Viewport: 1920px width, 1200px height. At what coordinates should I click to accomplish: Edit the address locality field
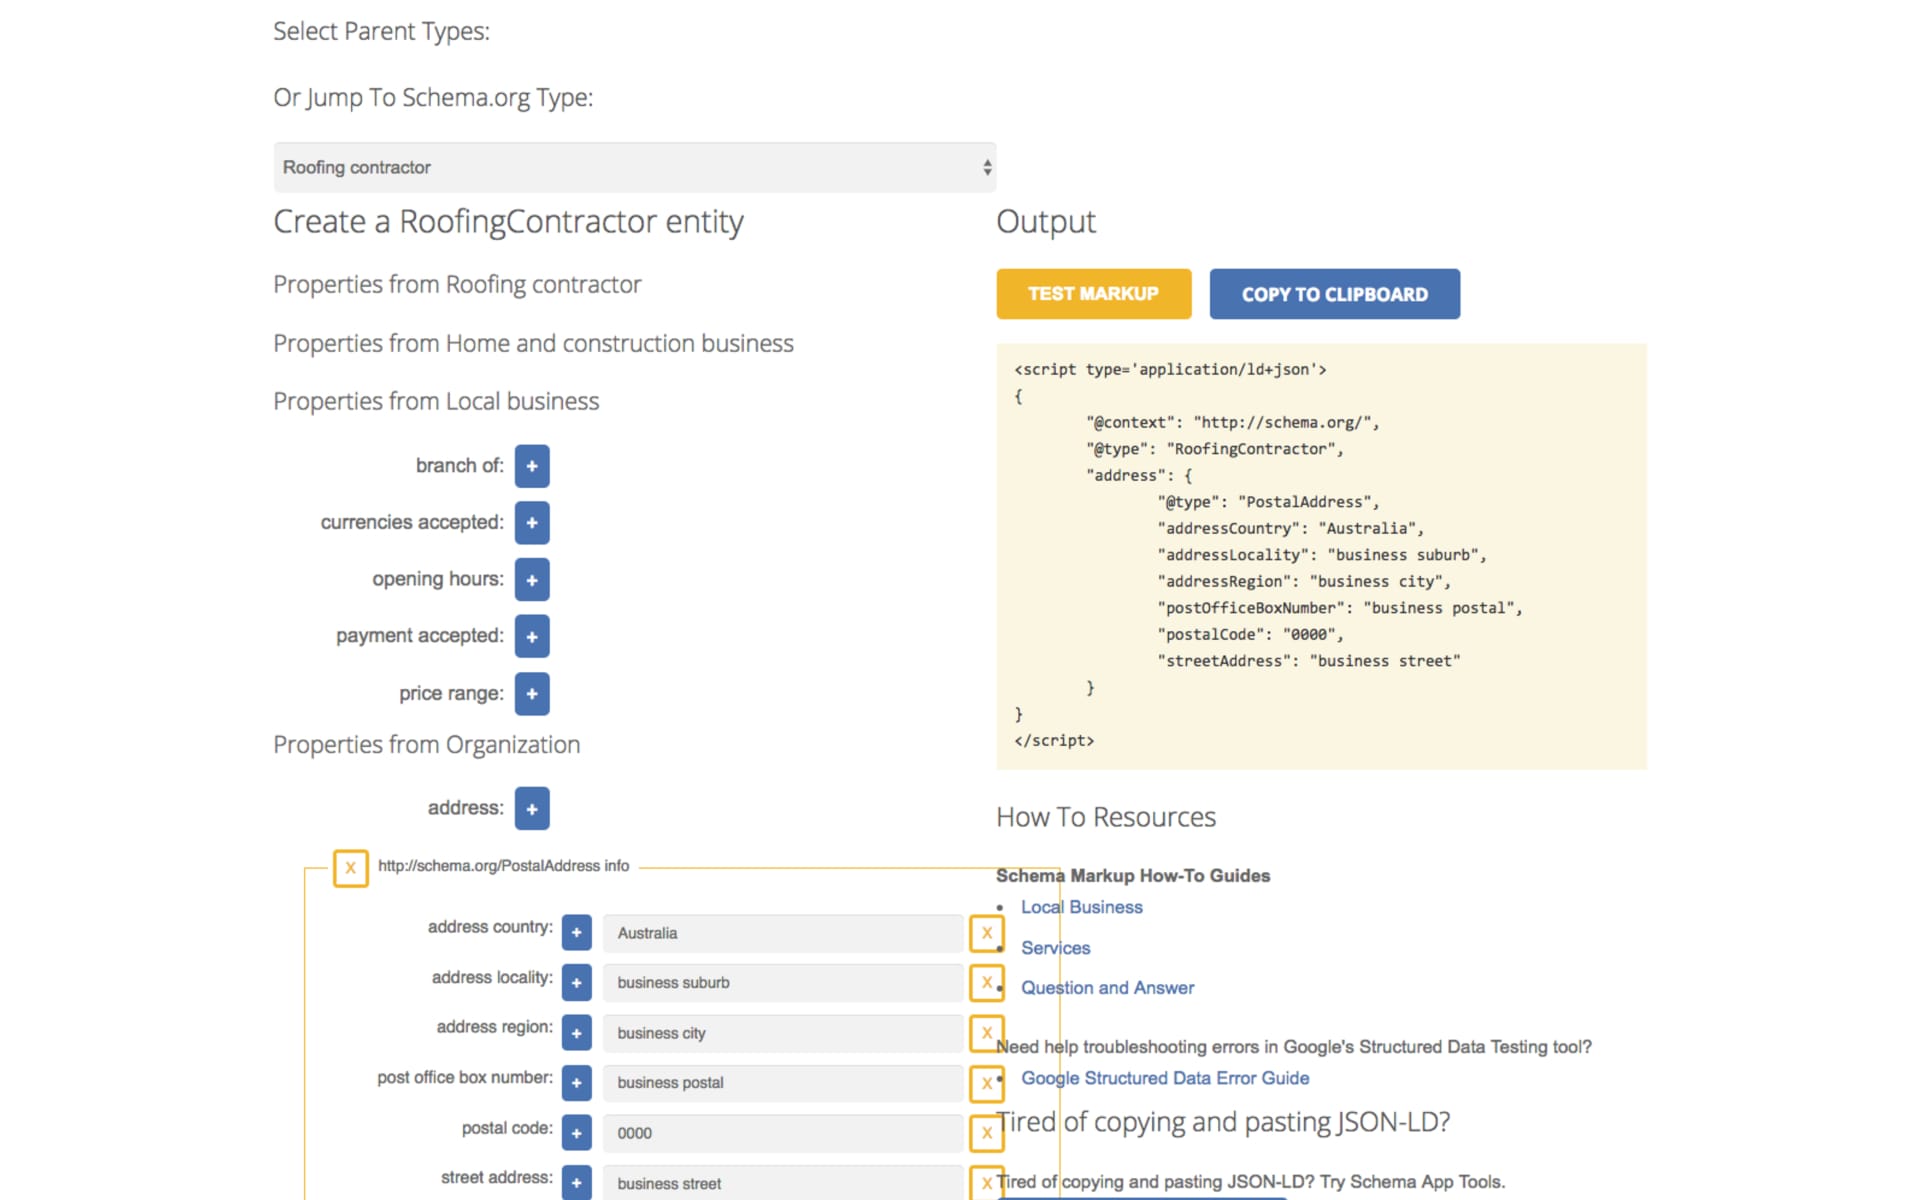click(783, 983)
